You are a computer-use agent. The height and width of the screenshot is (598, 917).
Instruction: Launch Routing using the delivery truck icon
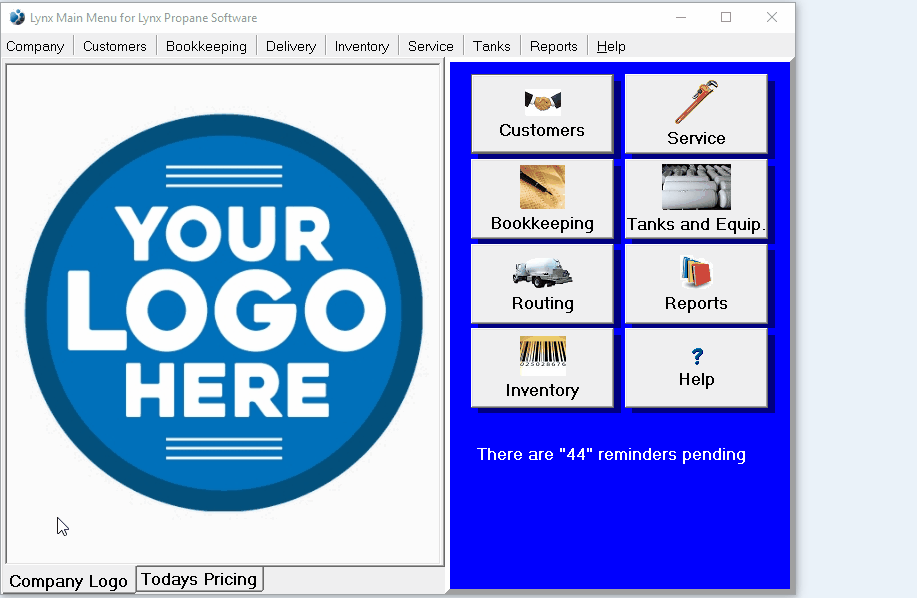542,283
